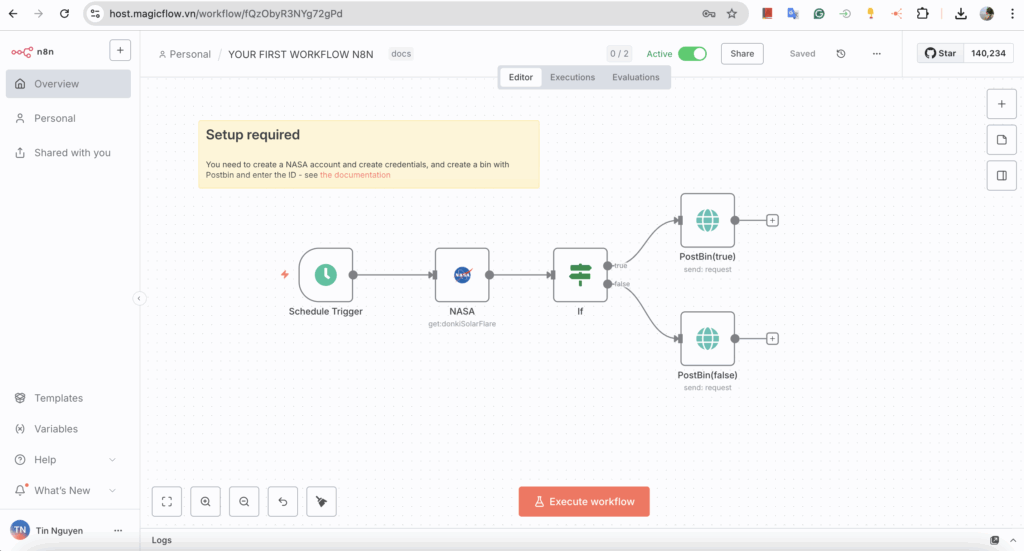Click the Share button
The image size is (1024, 551).
(742, 54)
